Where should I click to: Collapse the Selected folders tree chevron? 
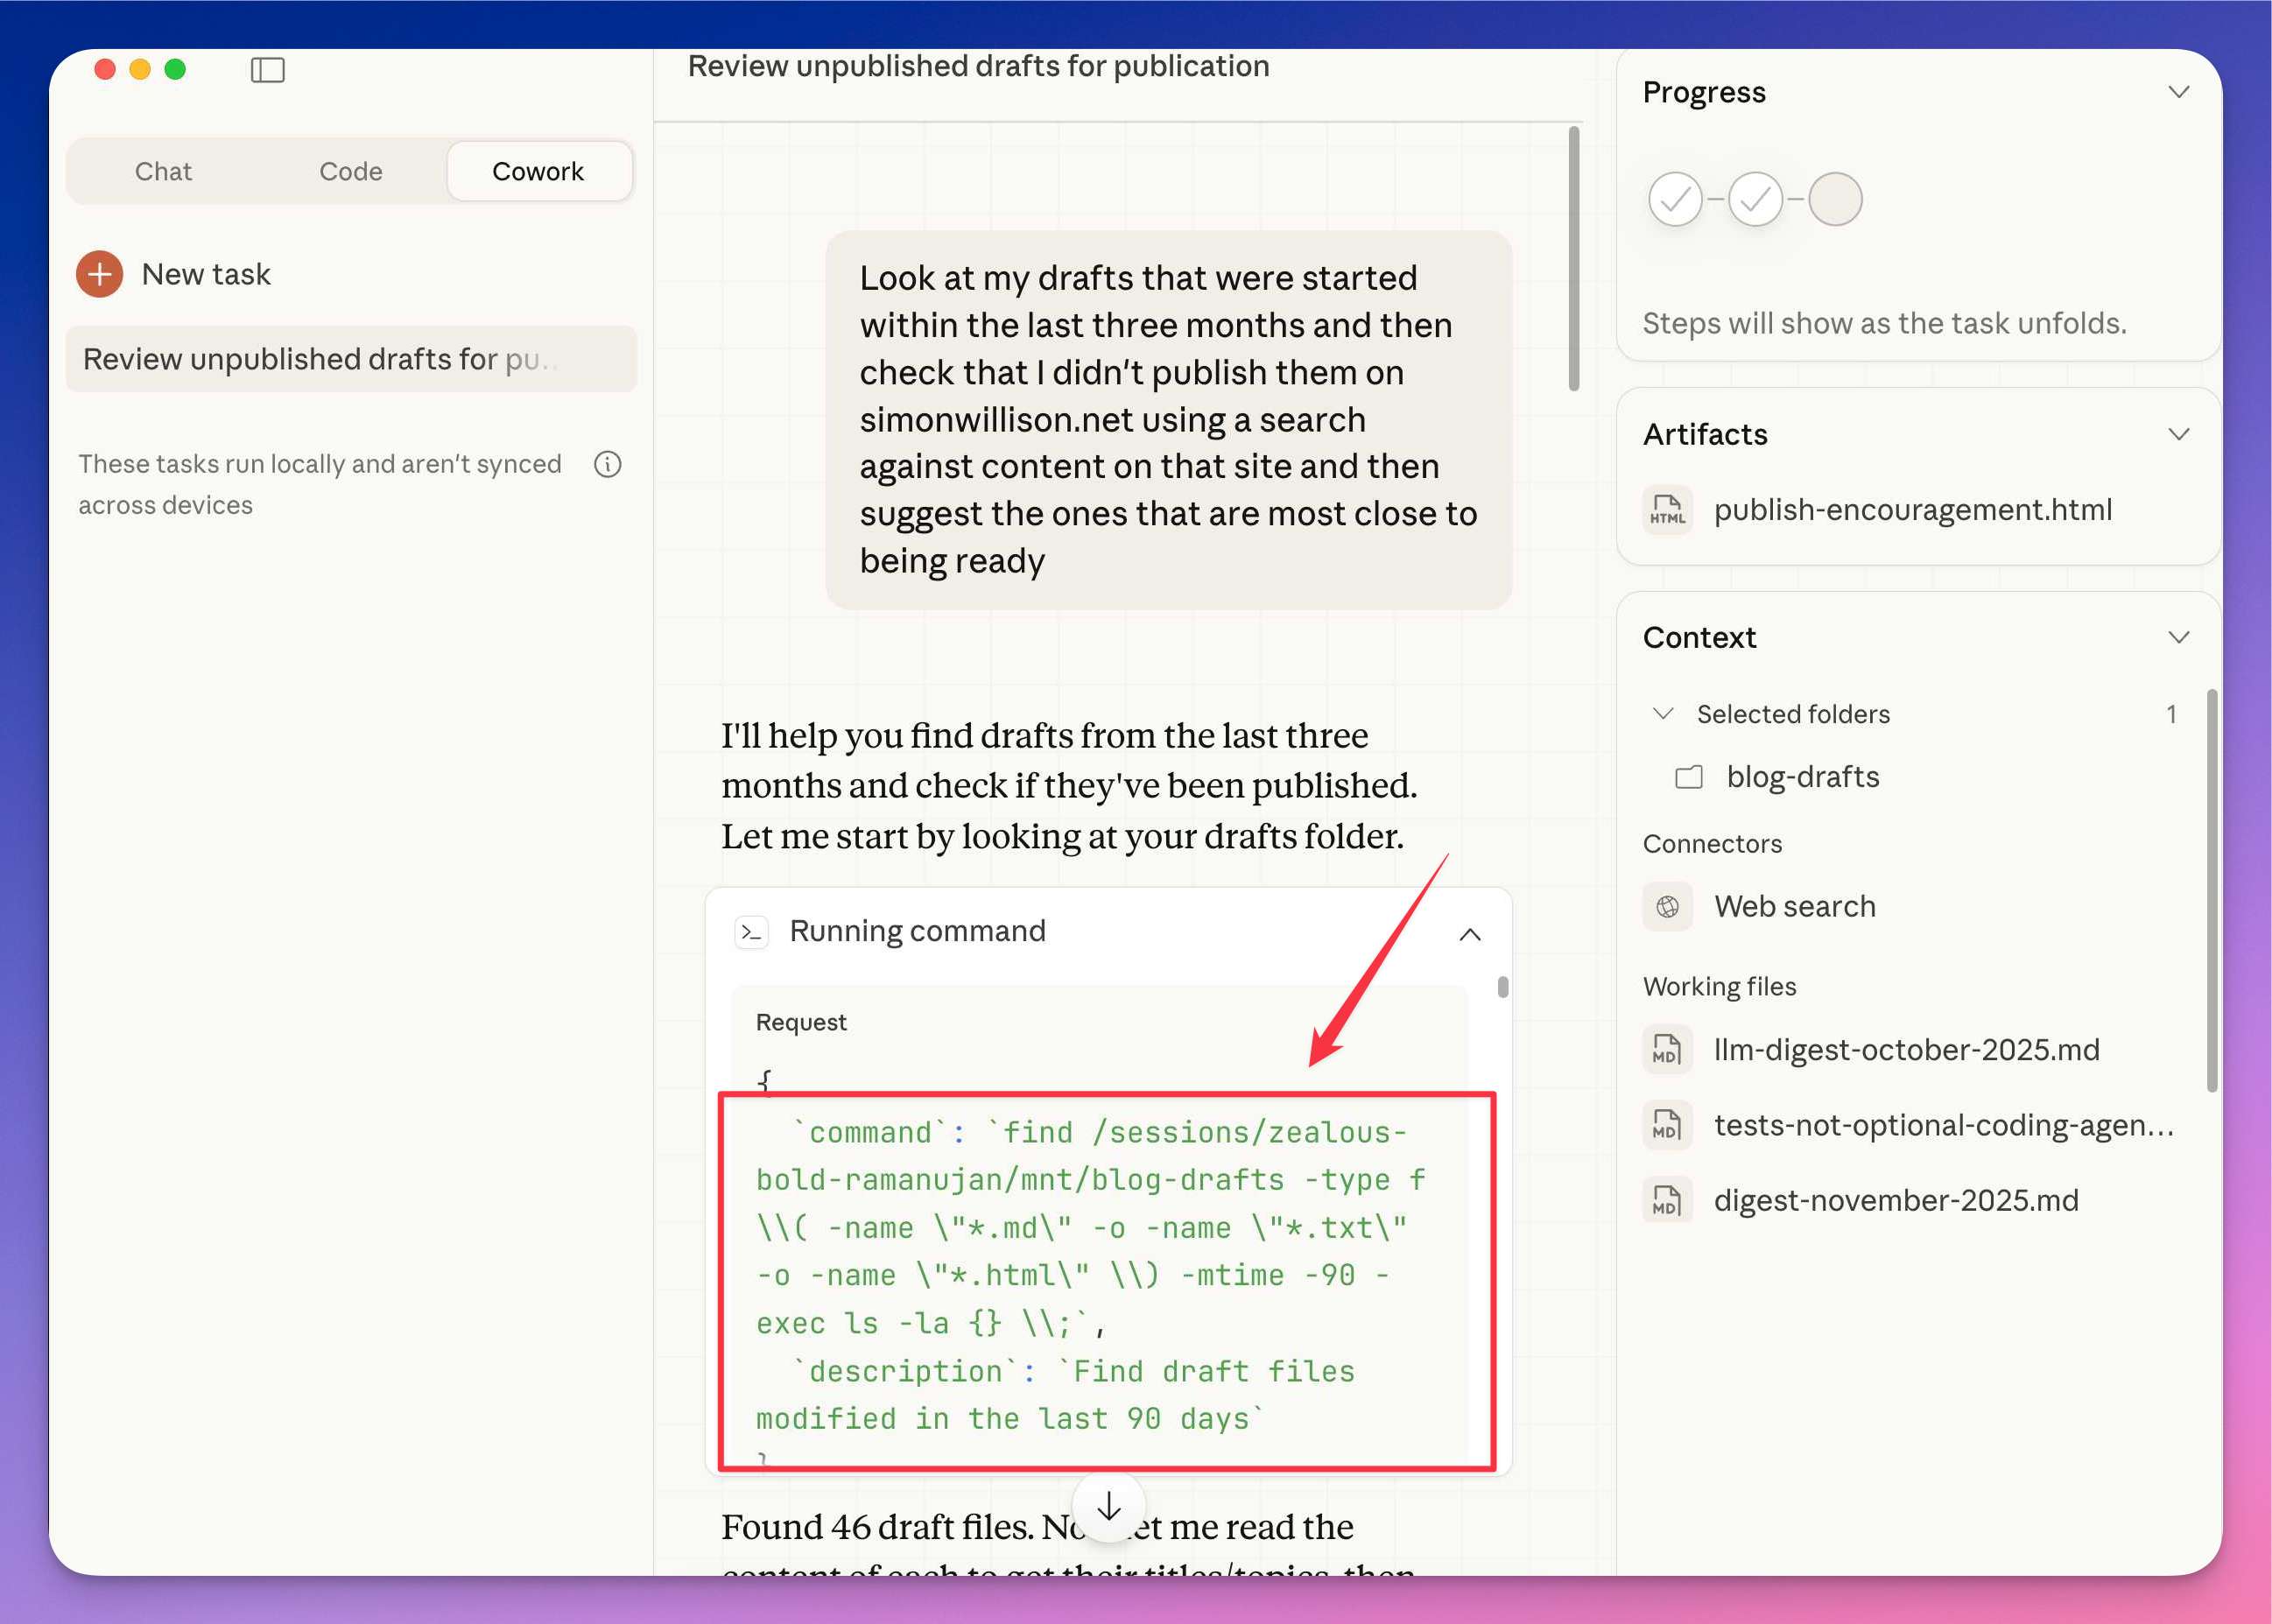coord(1663,714)
